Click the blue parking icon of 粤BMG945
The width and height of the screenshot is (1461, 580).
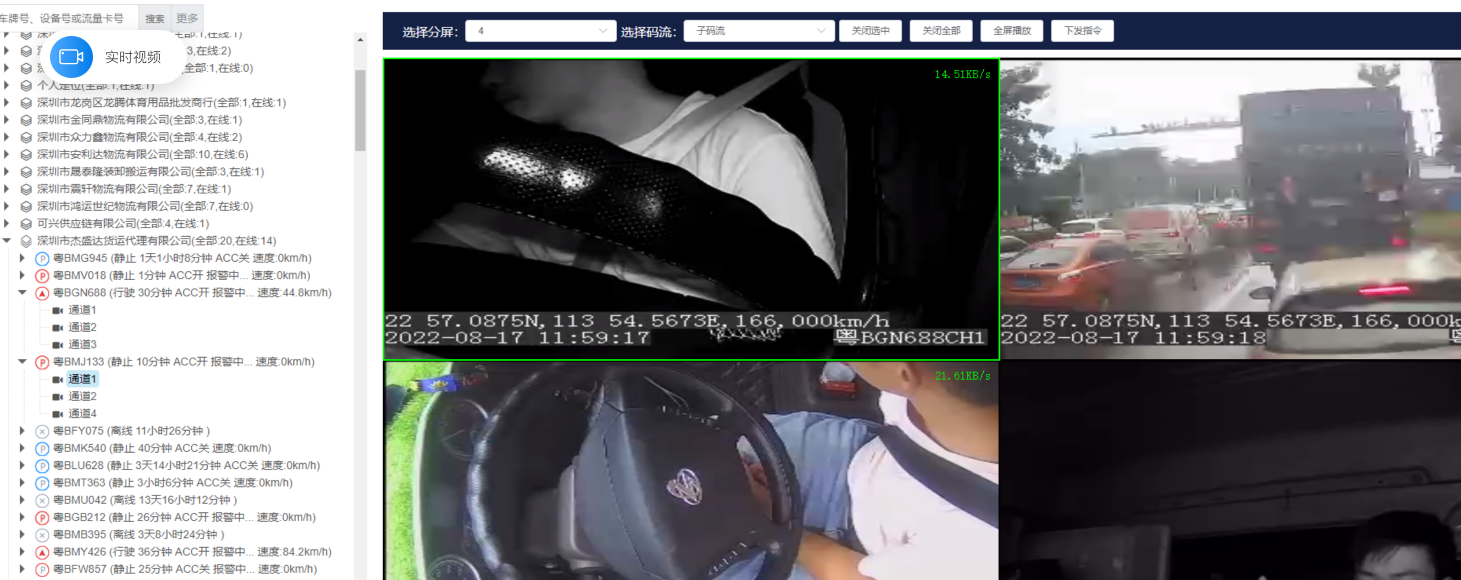[42, 259]
